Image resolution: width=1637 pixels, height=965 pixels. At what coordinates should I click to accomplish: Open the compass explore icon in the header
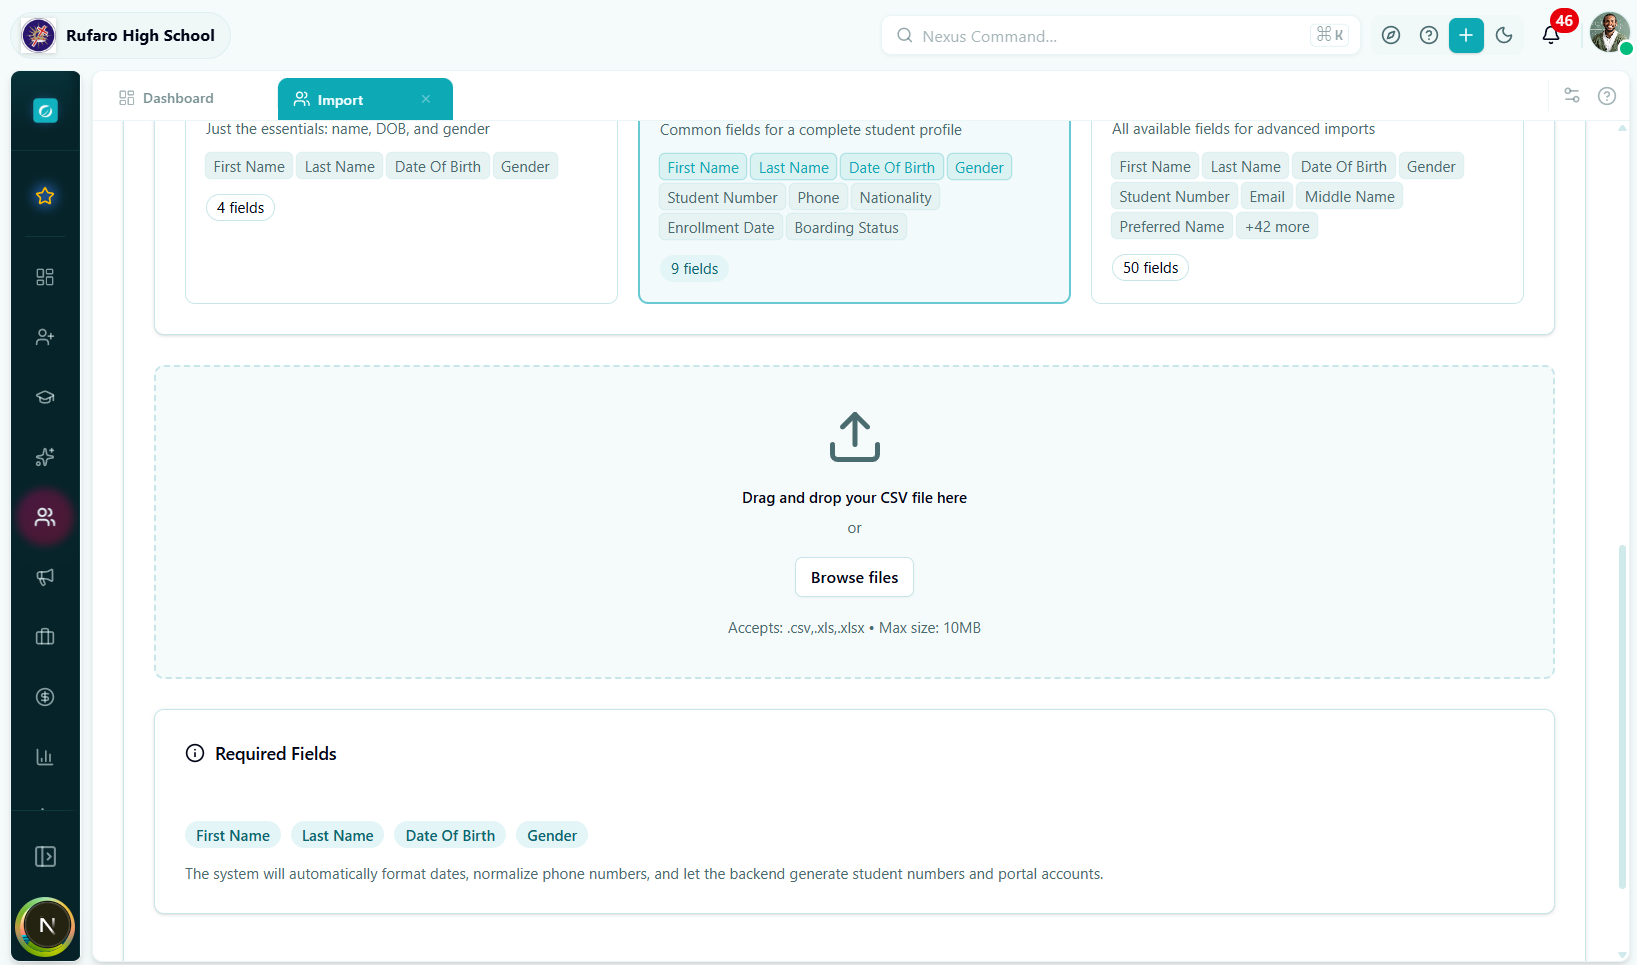1391,36
